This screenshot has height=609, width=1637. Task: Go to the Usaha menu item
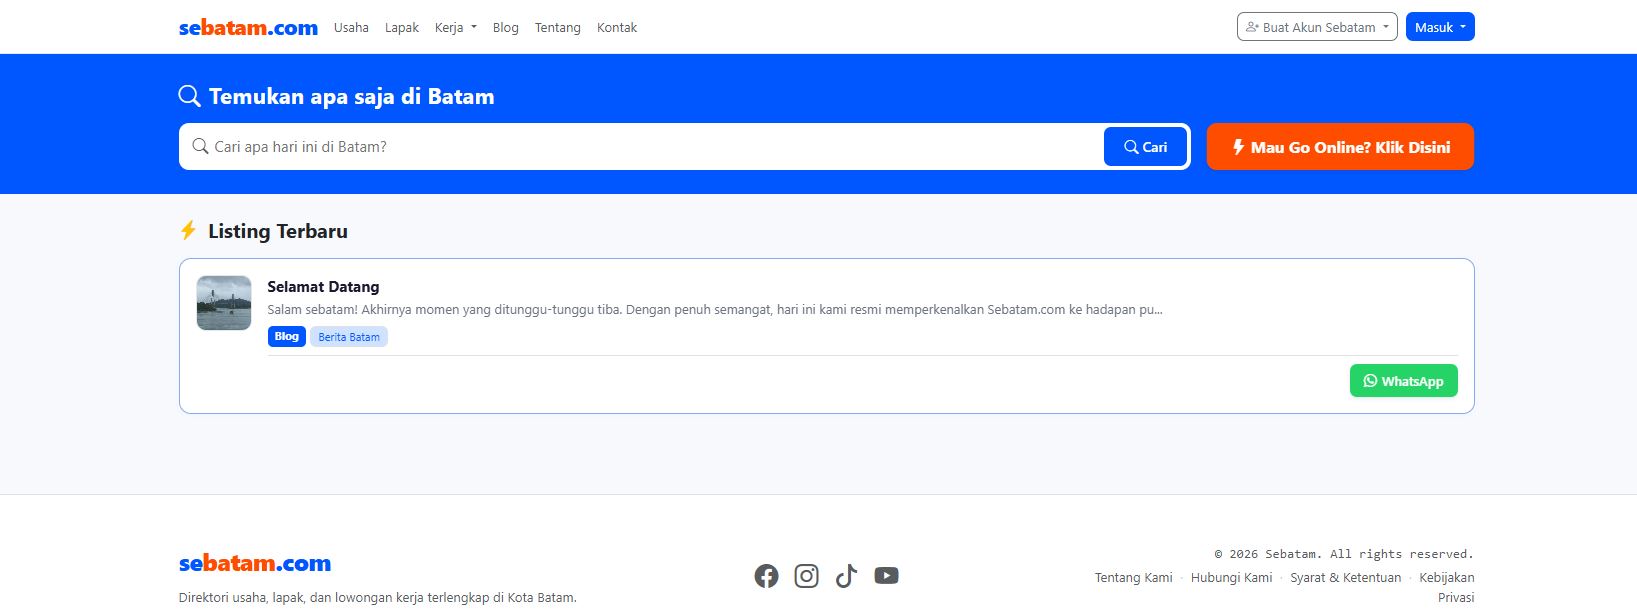pyautogui.click(x=351, y=28)
